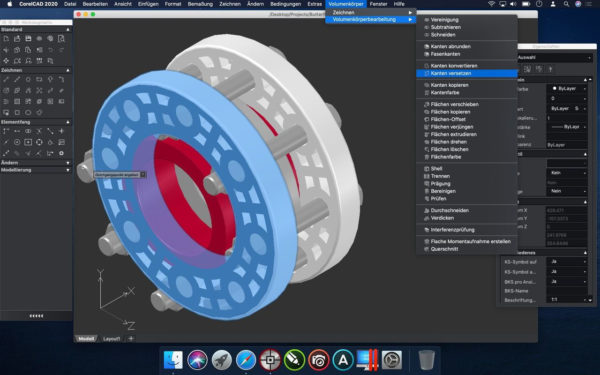Select the Ellipse tool in Zeichnen toolbar

coord(28,112)
